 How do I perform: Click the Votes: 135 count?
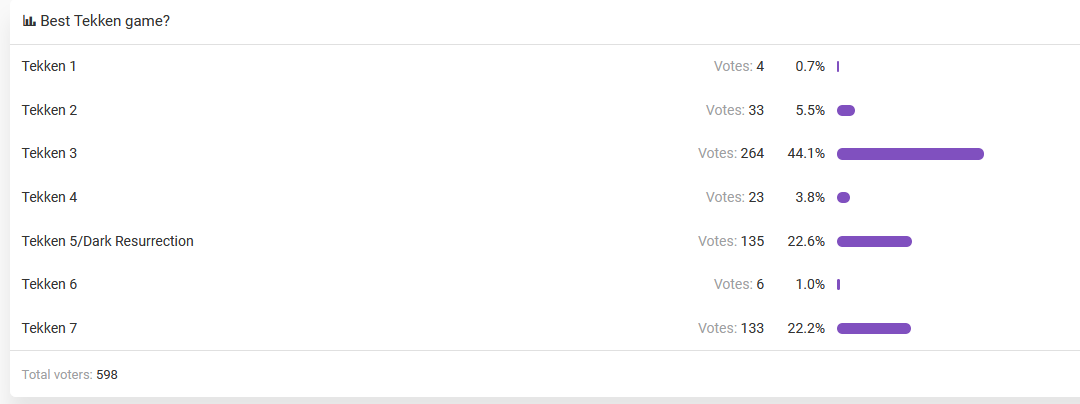point(731,241)
